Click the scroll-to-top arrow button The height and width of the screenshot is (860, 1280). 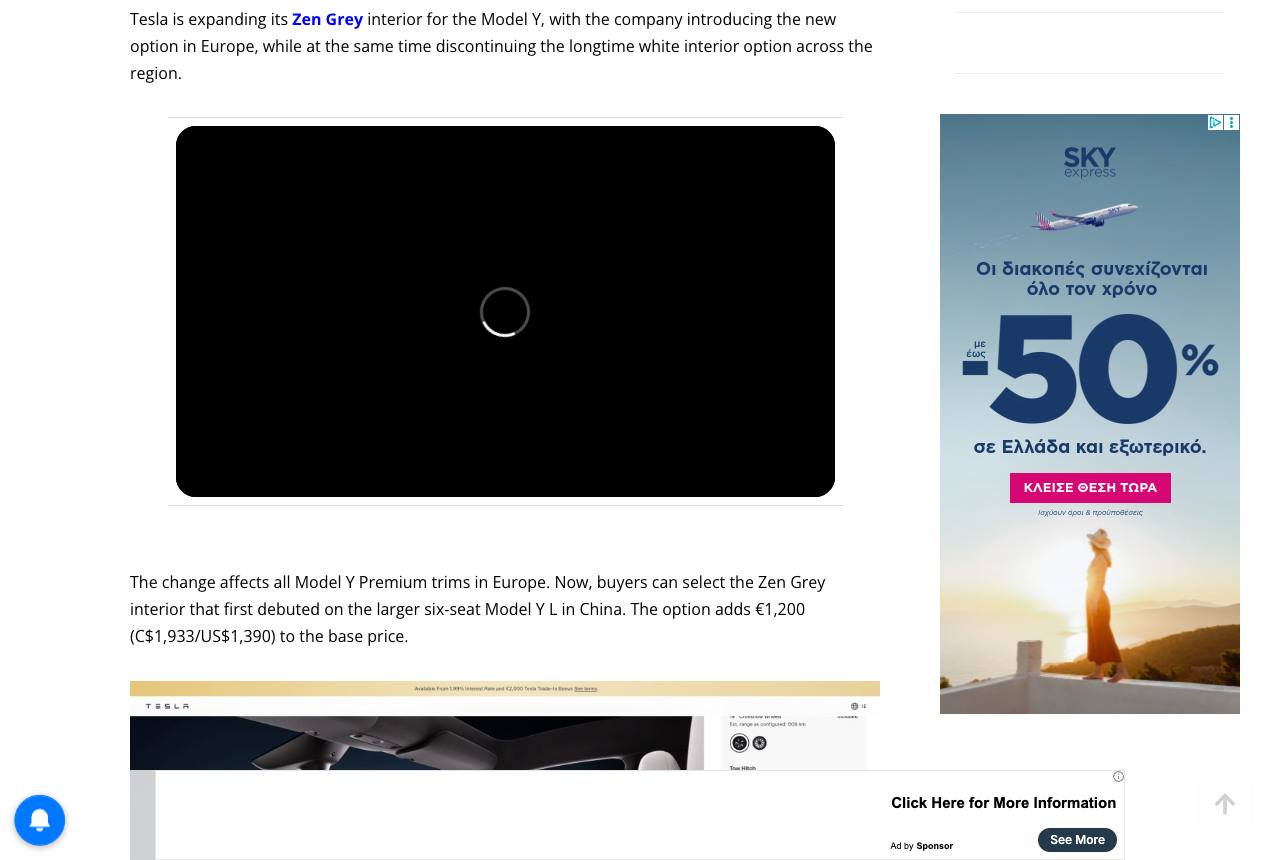1225,804
